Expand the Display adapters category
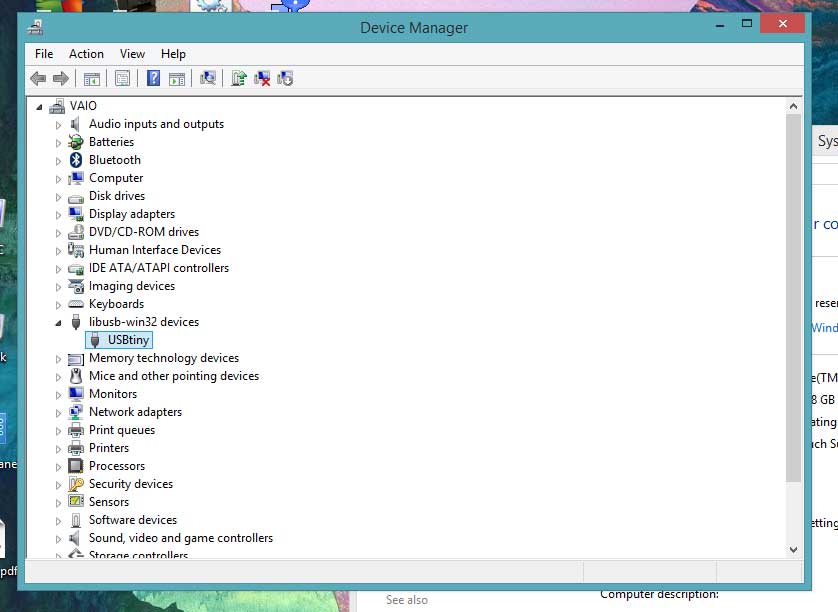This screenshot has width=838, height=612. tap(58, 215)
